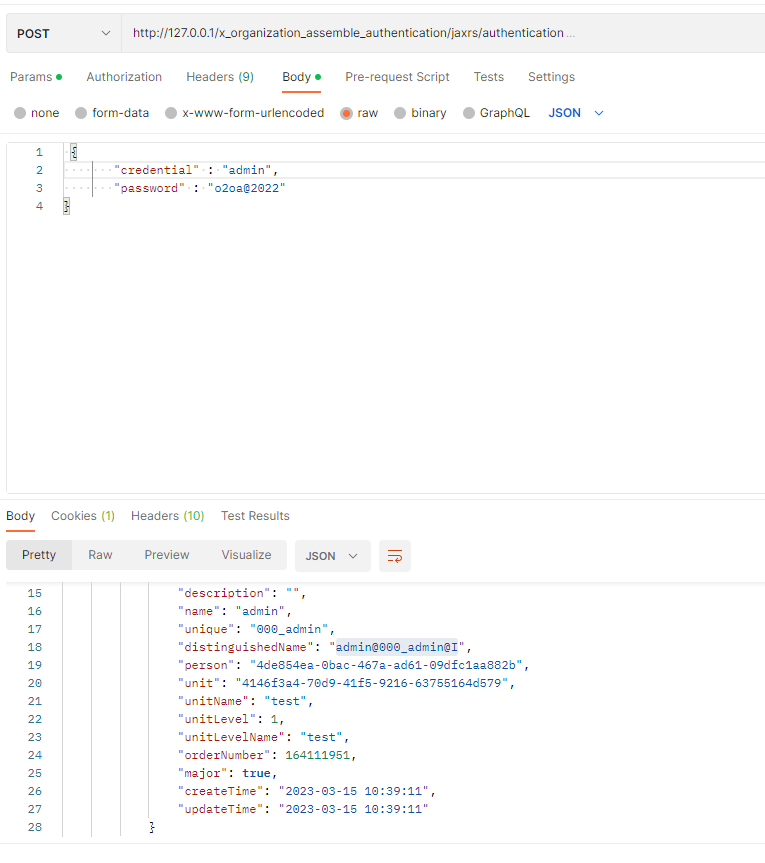Open the request Settings tab
This screenshot has width=765, height=863.
[551, 77]
